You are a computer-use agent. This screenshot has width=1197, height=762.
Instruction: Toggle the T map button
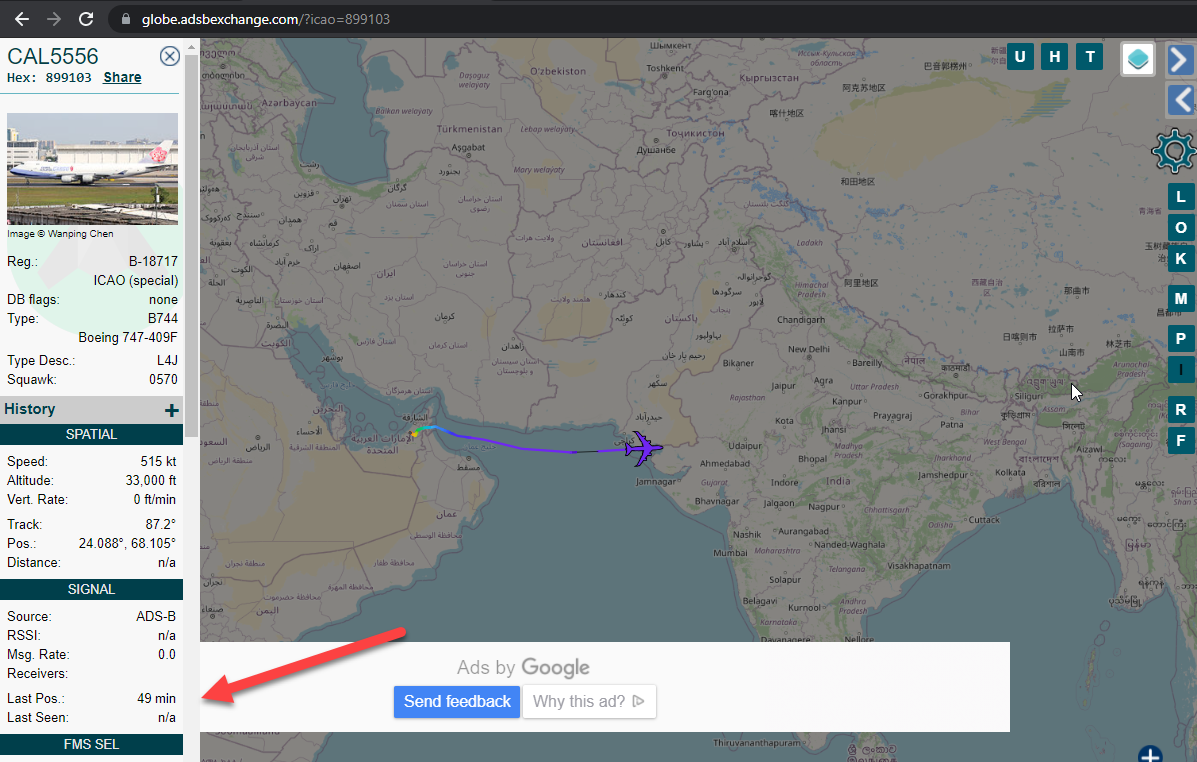(1089, 57)
